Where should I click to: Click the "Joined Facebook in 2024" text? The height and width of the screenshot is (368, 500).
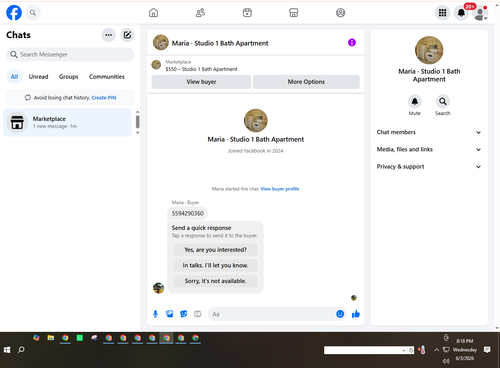pos(256,151)
